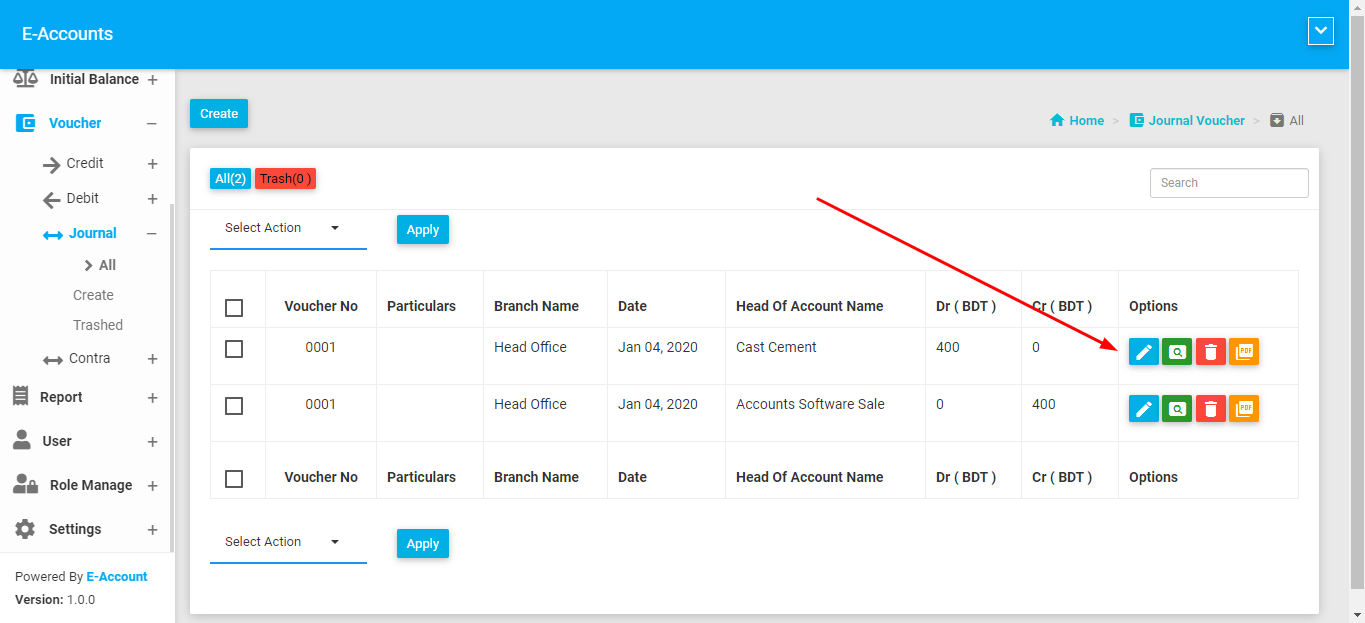Check the Cast Cement row checkbox
This screenshot has height=623, width=1365.
(234, 349)
